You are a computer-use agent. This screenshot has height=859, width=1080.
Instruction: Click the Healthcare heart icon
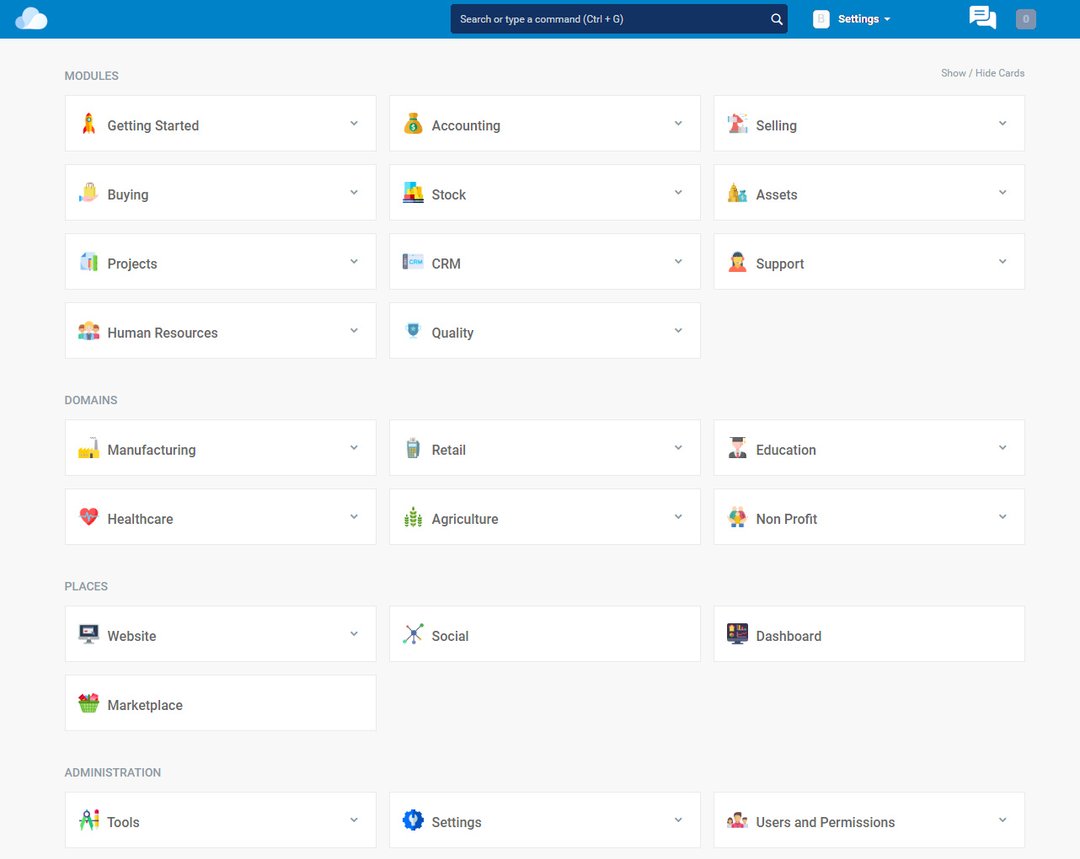pos(89,517)
